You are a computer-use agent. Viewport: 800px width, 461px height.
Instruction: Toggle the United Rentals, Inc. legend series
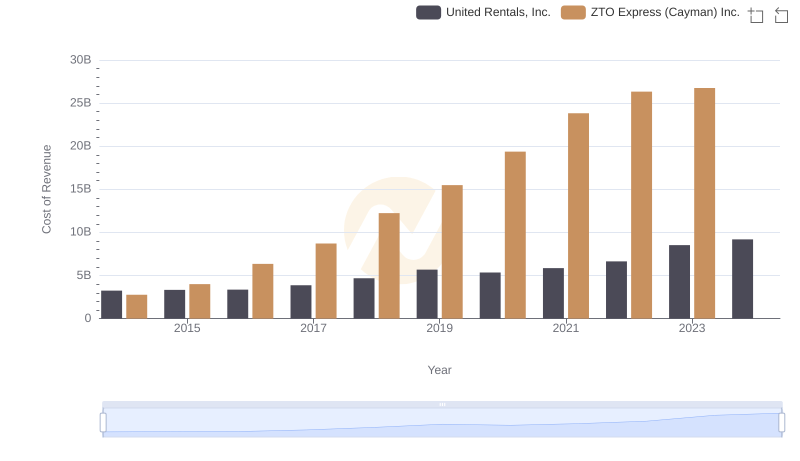click(483, 12)
